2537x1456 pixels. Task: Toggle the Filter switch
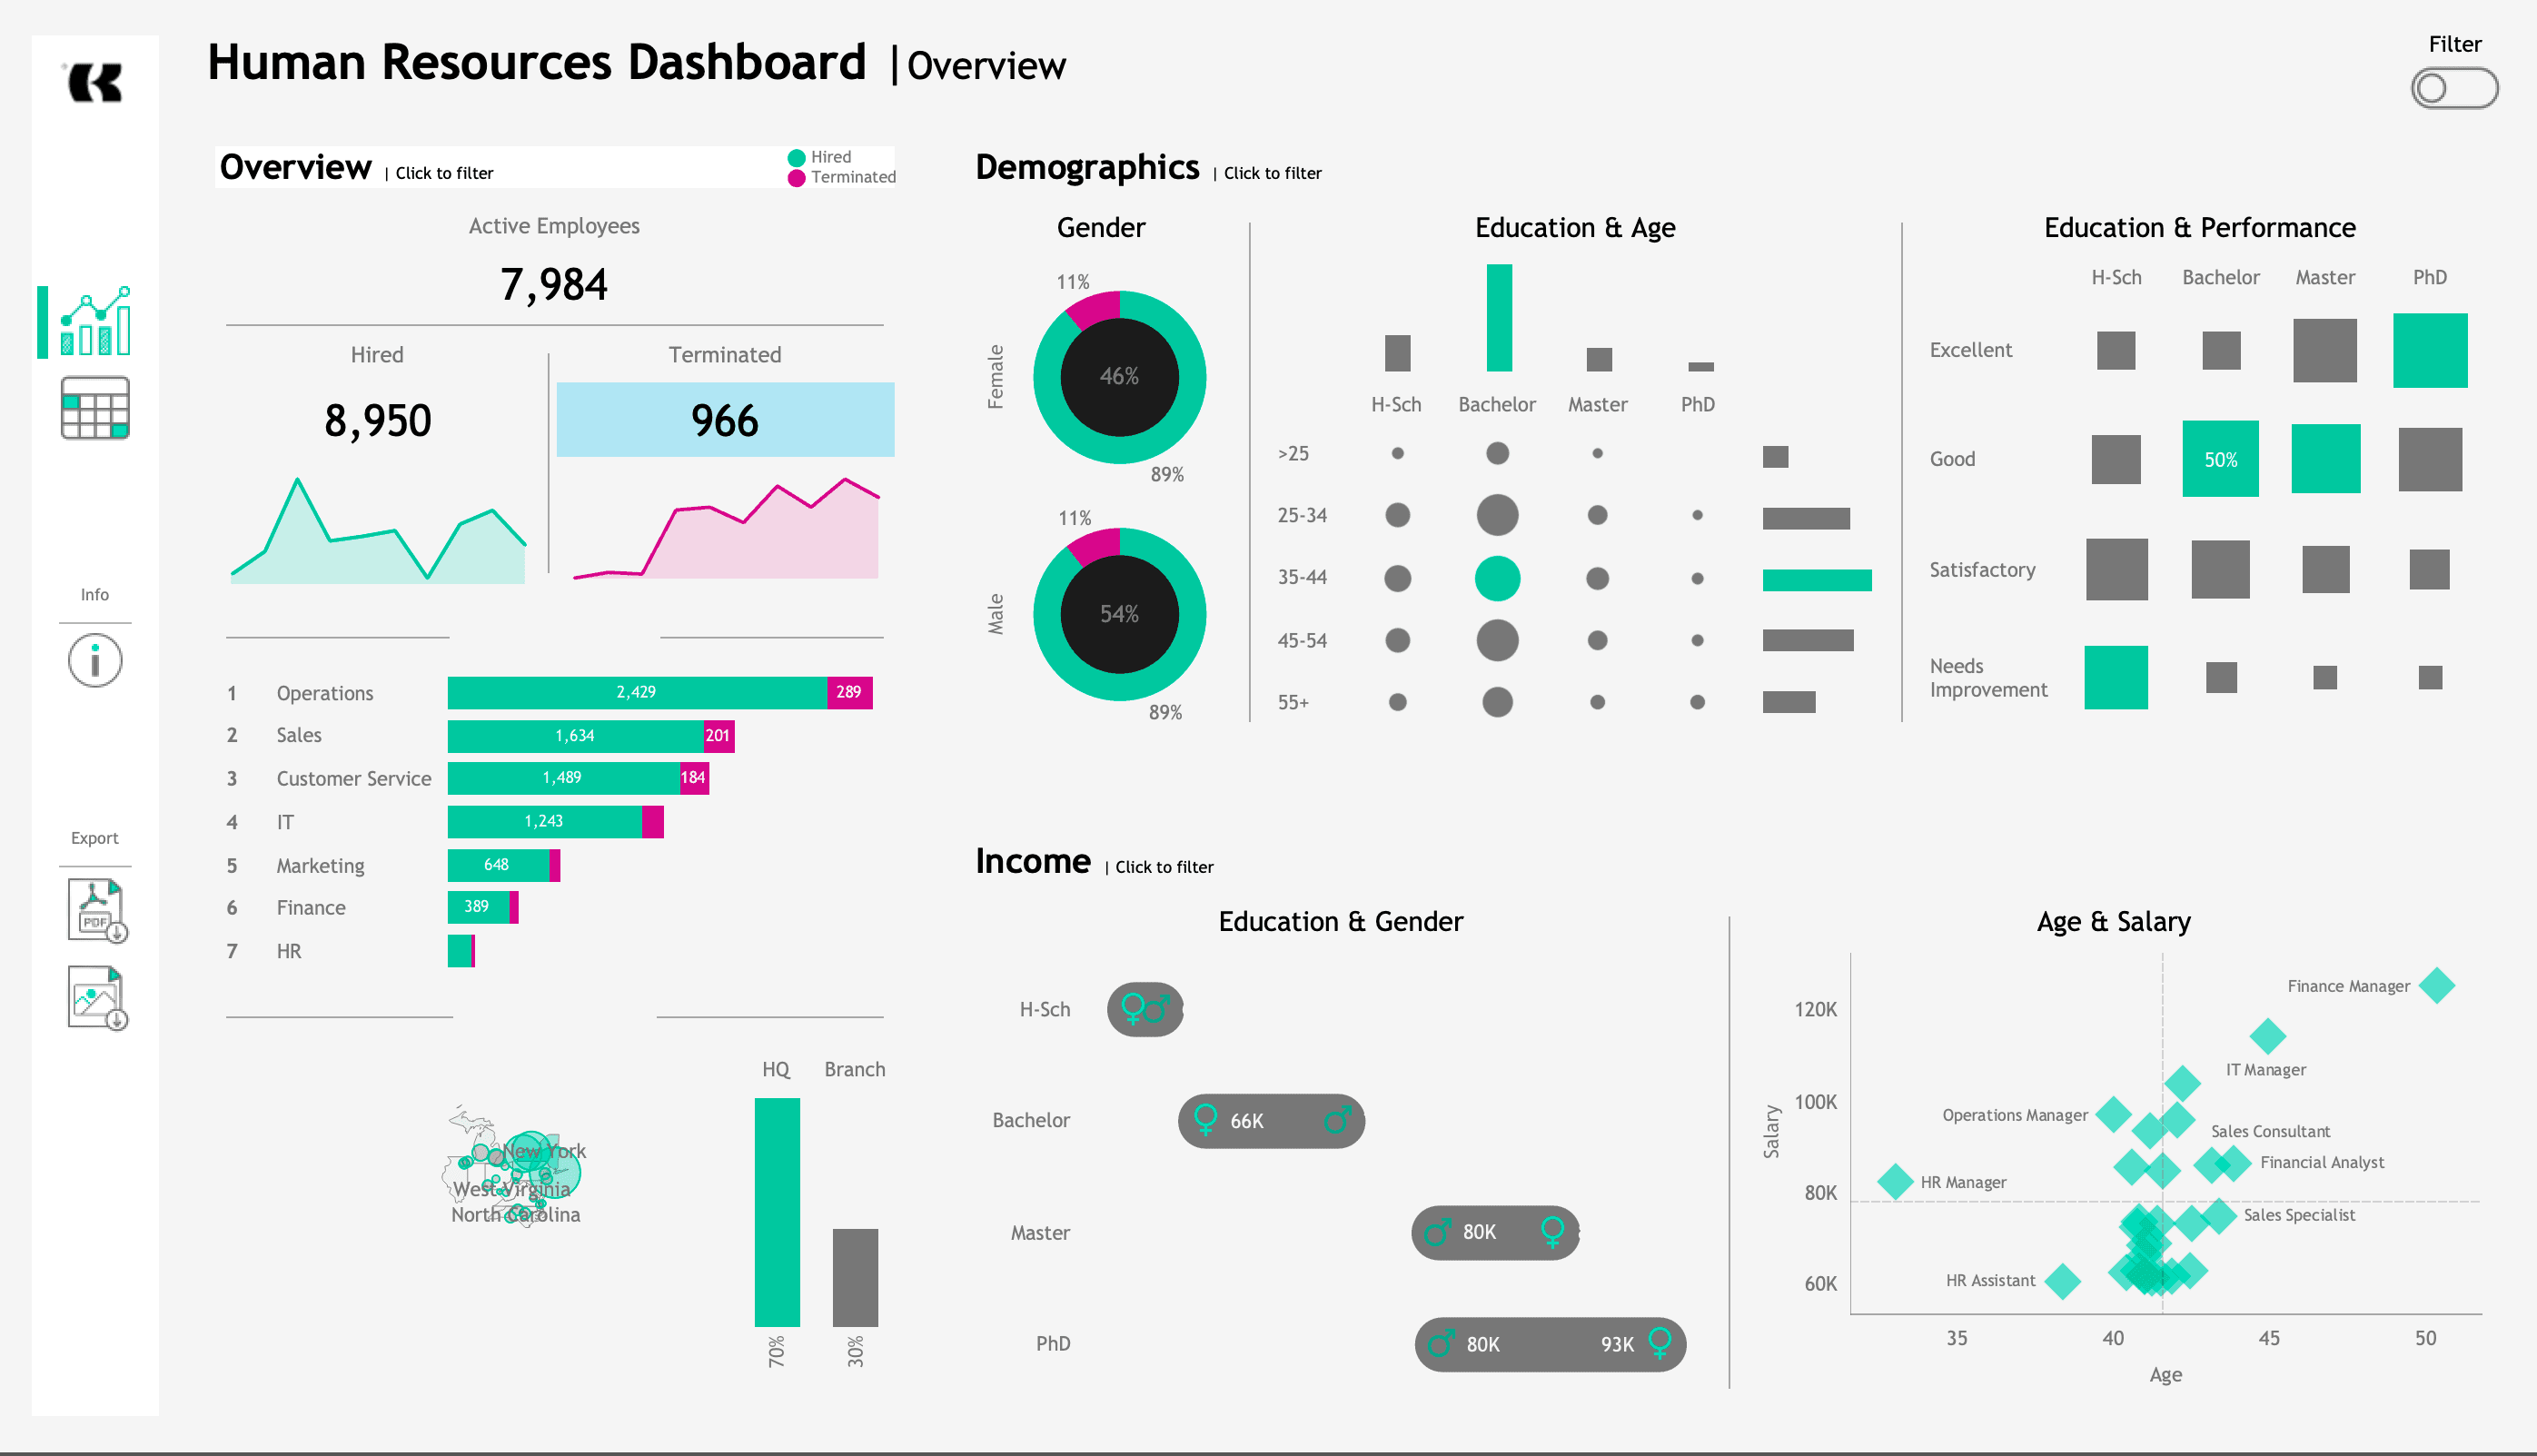(2454, 88)
